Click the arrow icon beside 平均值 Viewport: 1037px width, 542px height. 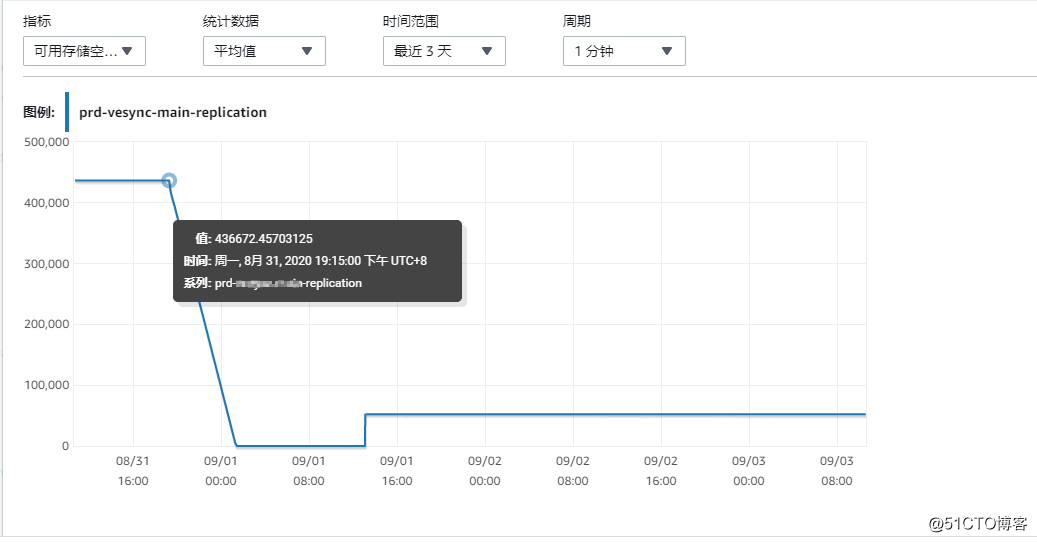coord(307,51)
